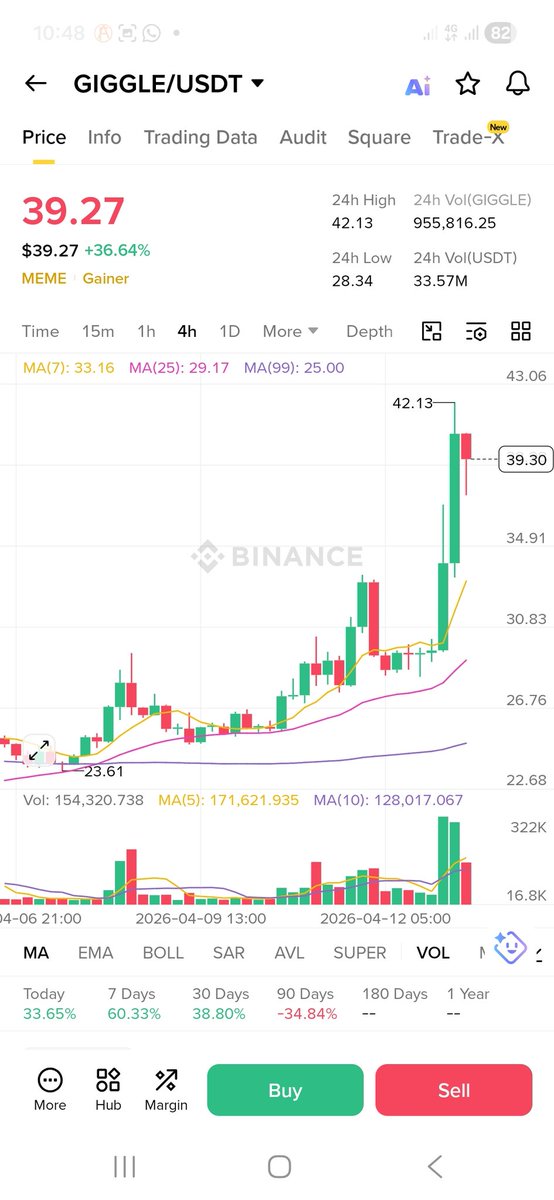Tap the 24h Low value 28.34
The width and height of the screenshot is (554, 1200).
(352, 281)
